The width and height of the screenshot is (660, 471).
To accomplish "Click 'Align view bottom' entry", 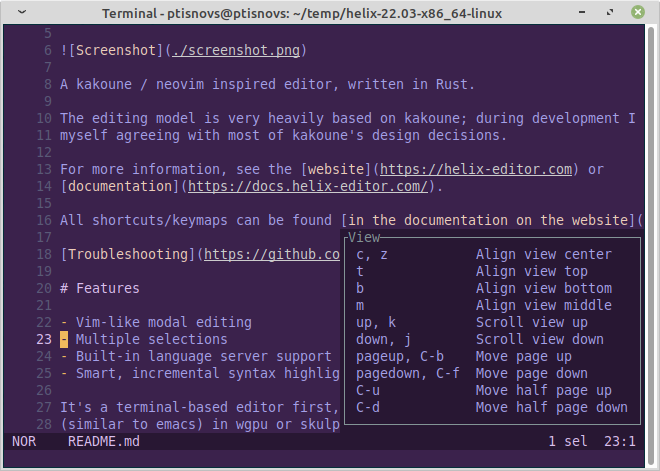I will (543, 288).
